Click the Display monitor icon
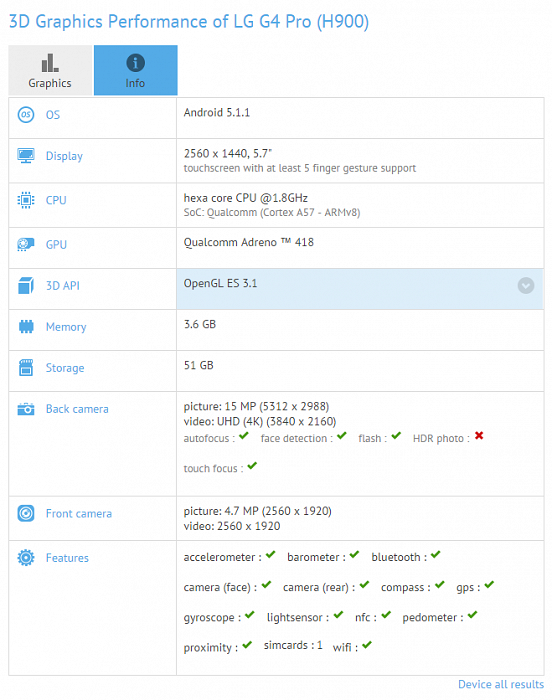Screen dimensions: 552x700 point(26,156)
